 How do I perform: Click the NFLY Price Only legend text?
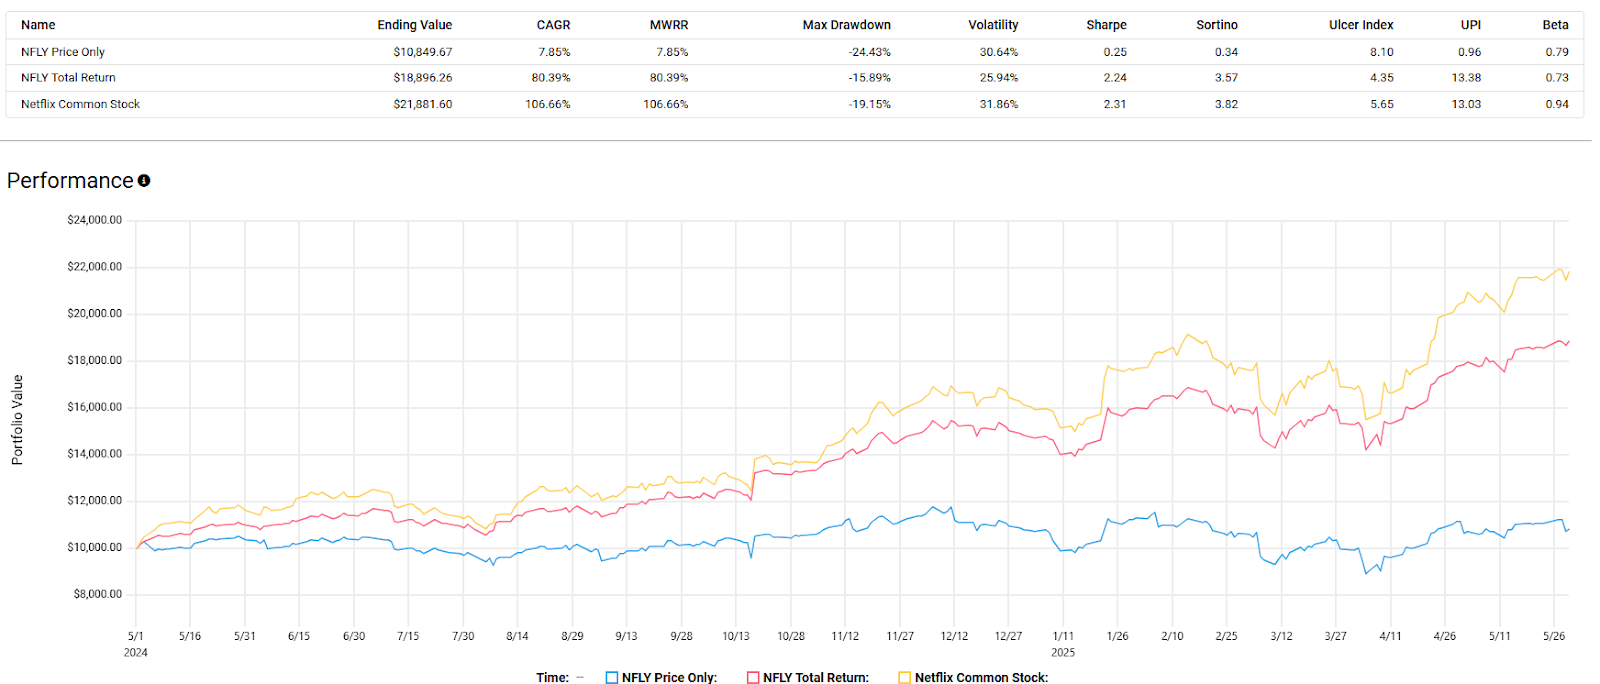click(670, 678)
